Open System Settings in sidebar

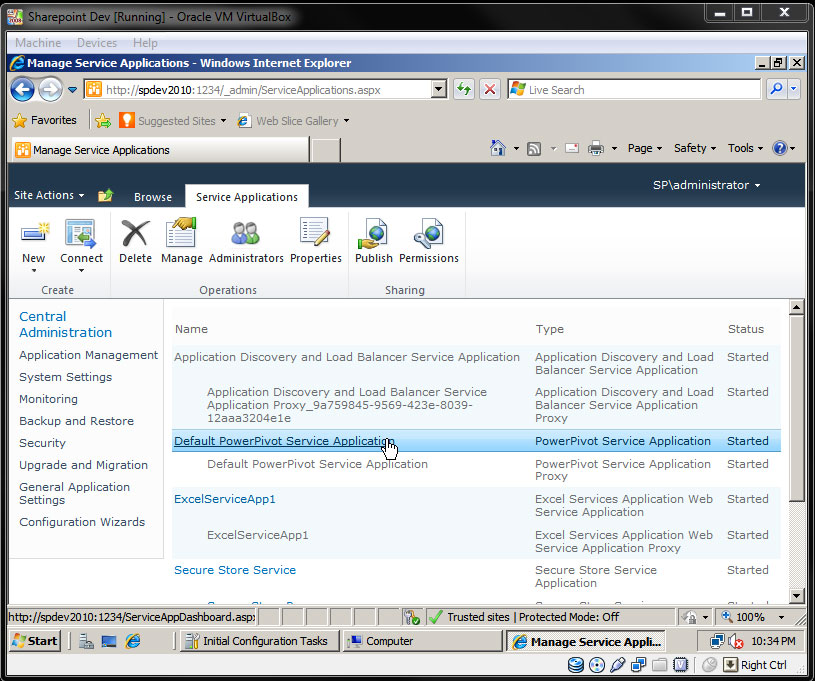(x=65, y=377)
